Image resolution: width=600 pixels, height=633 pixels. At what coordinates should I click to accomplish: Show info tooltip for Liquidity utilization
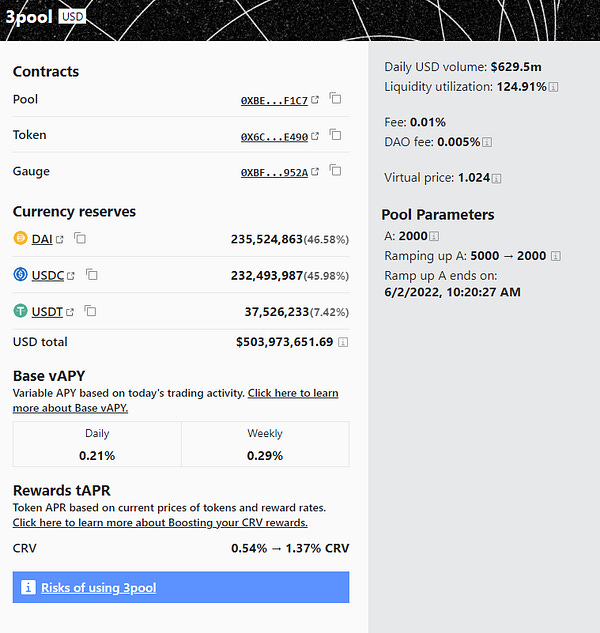[554, 87]
